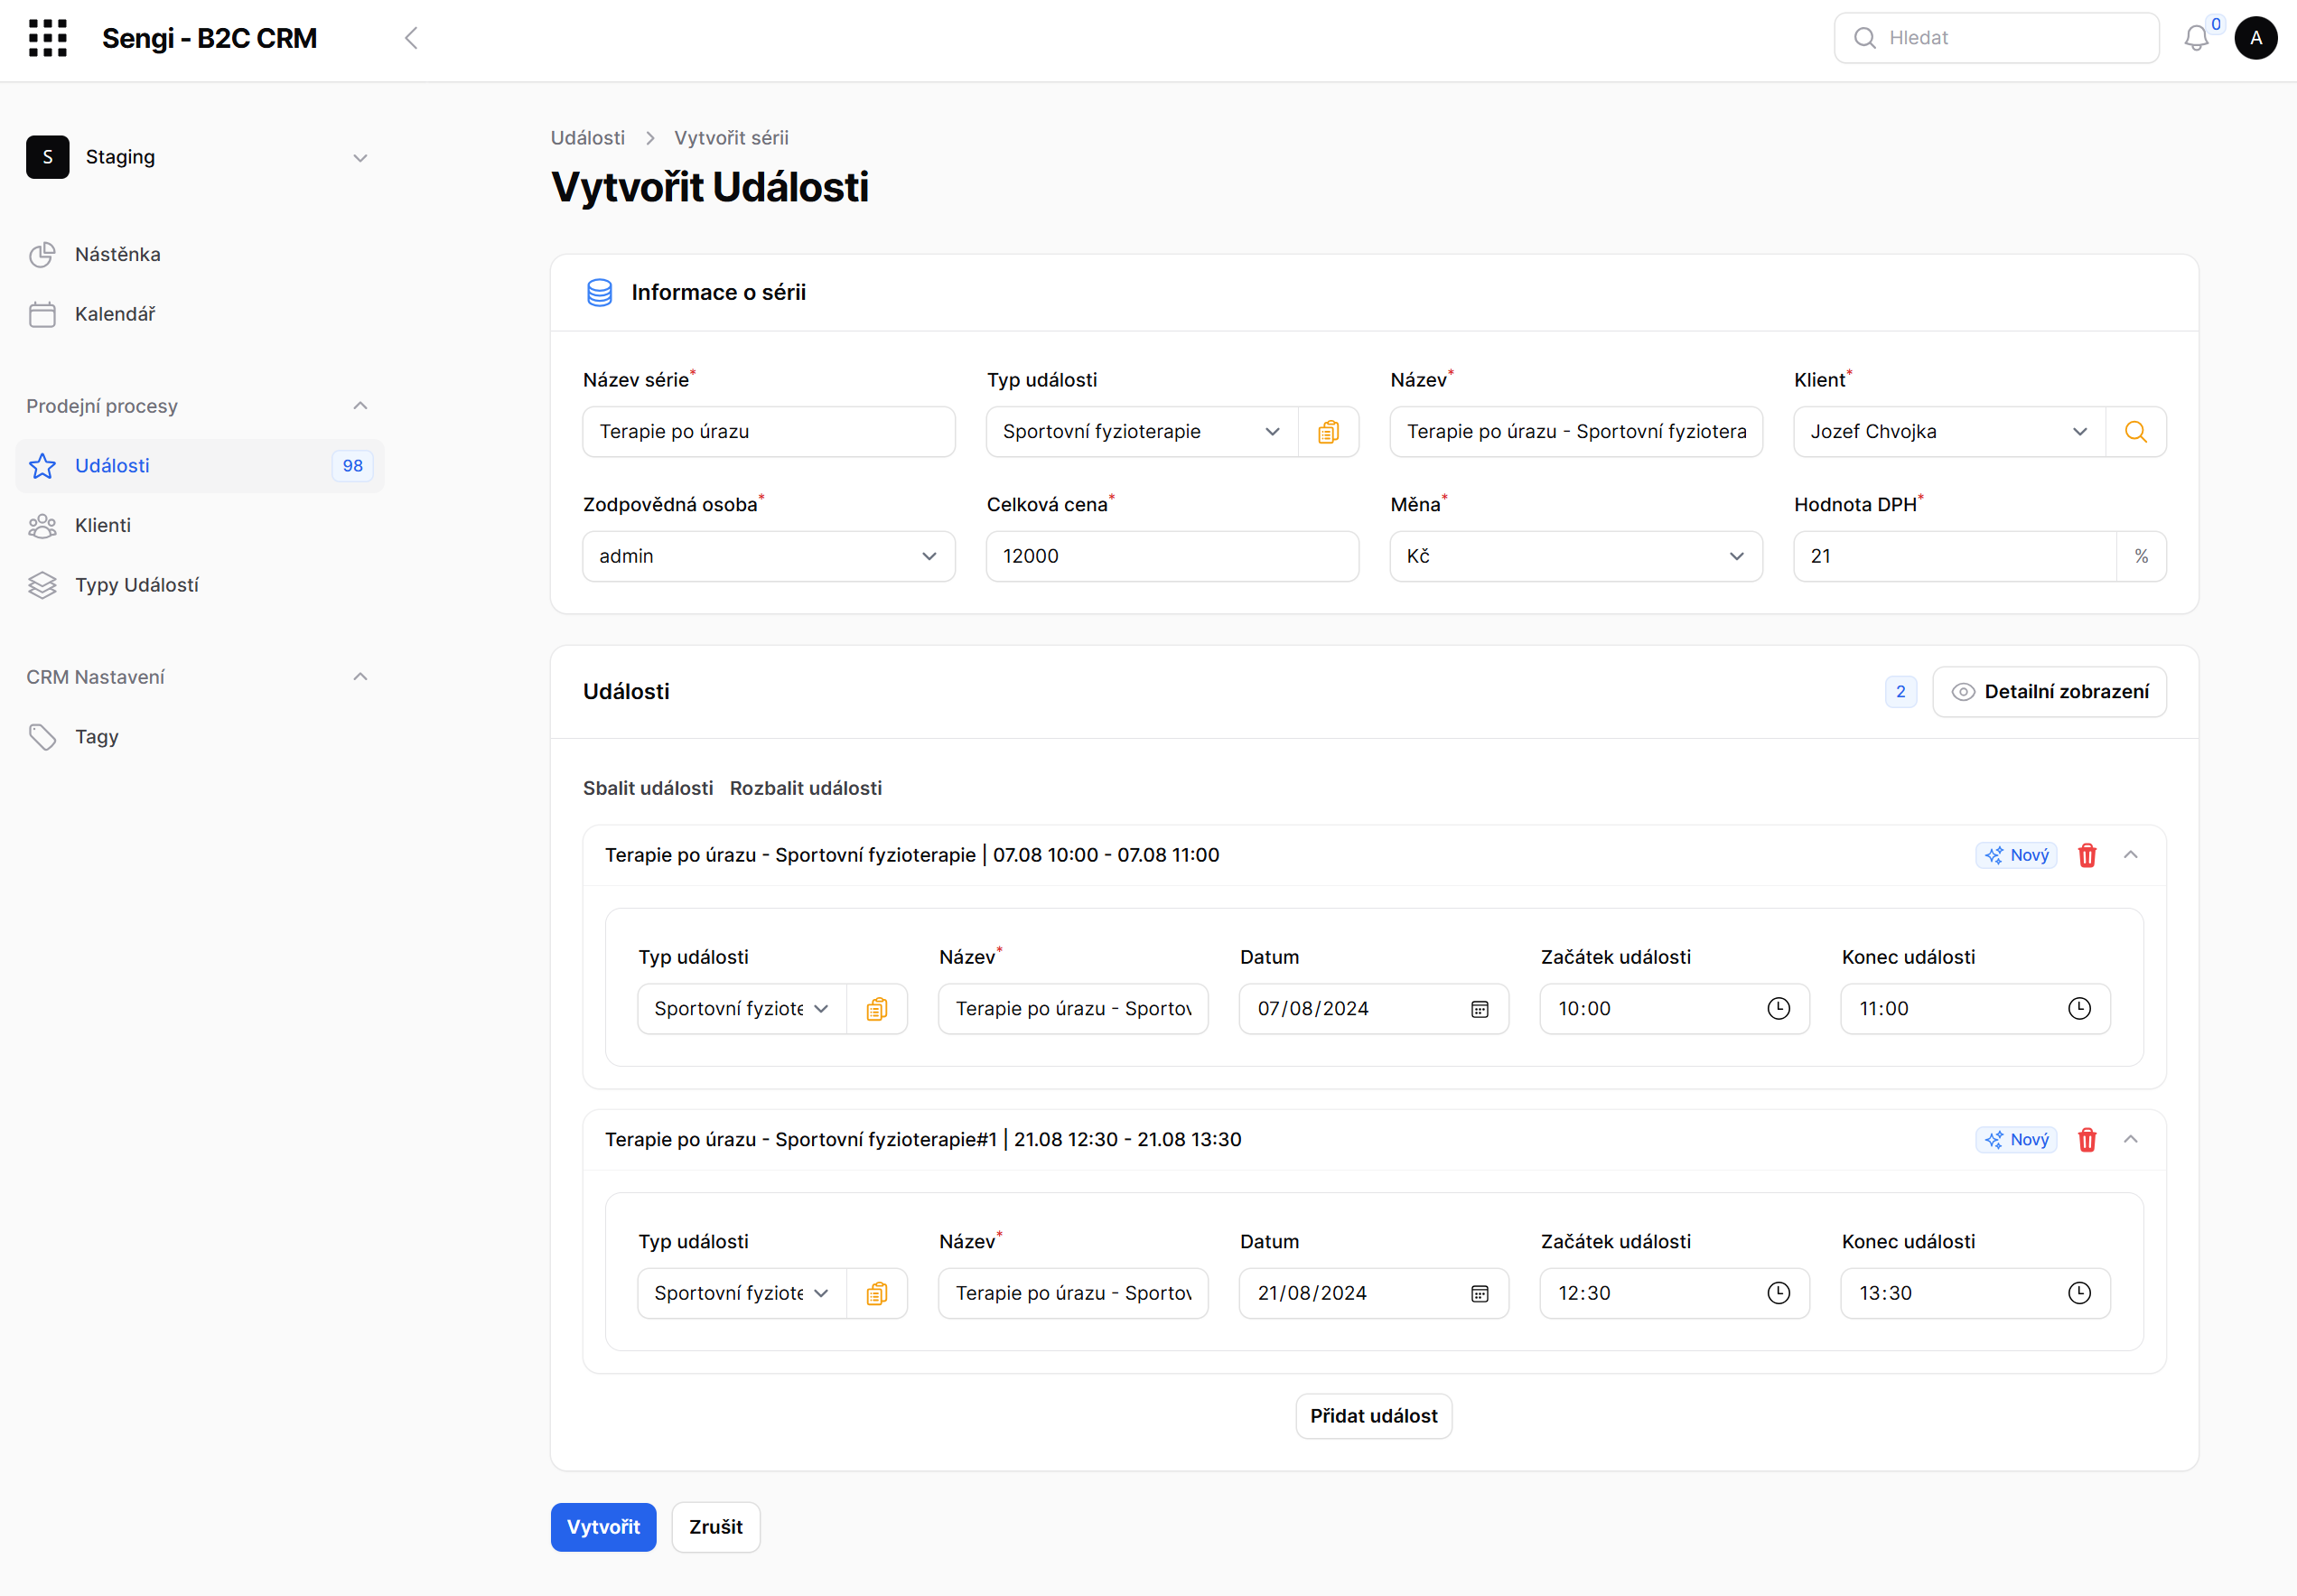
Task: Open series Typ události Sportovní fyzioterapie dropdown
Action: pos(1142,432)
